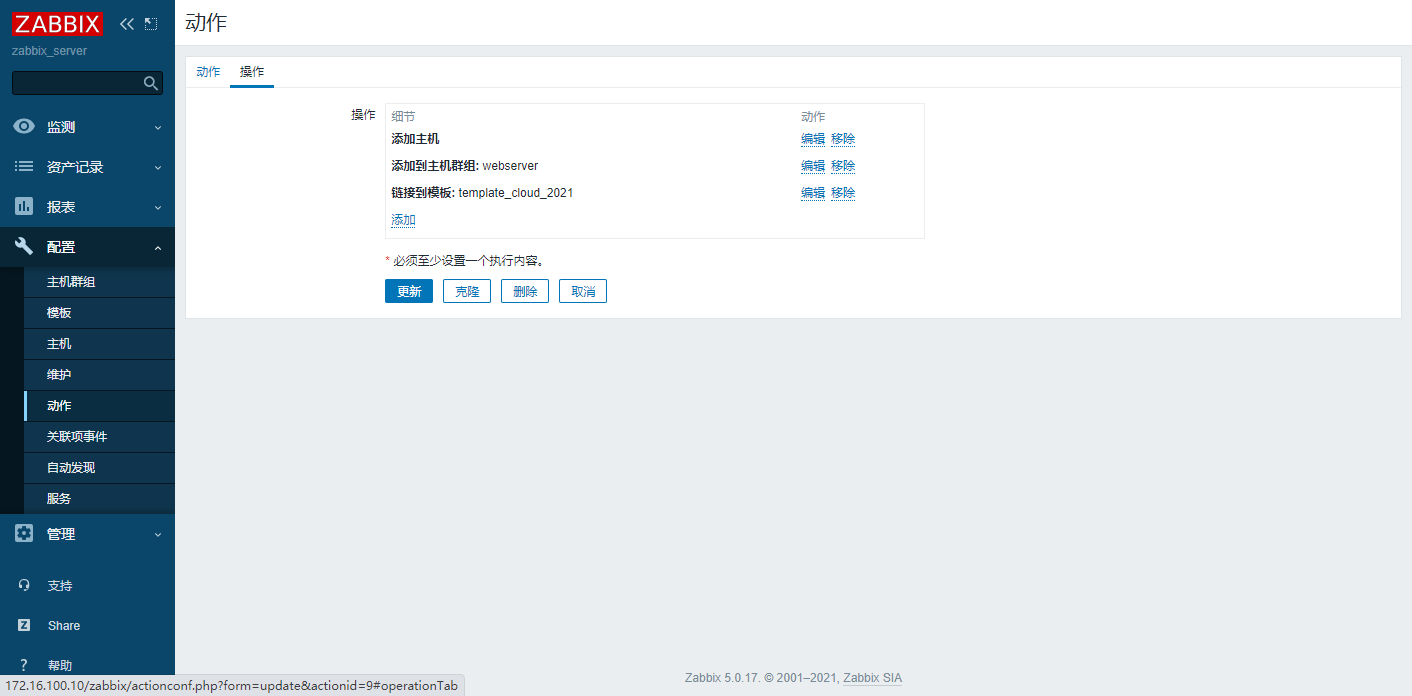Open Support via headset icon
The height and width of the screenshot is (696, 1412).
coord(24,586)
